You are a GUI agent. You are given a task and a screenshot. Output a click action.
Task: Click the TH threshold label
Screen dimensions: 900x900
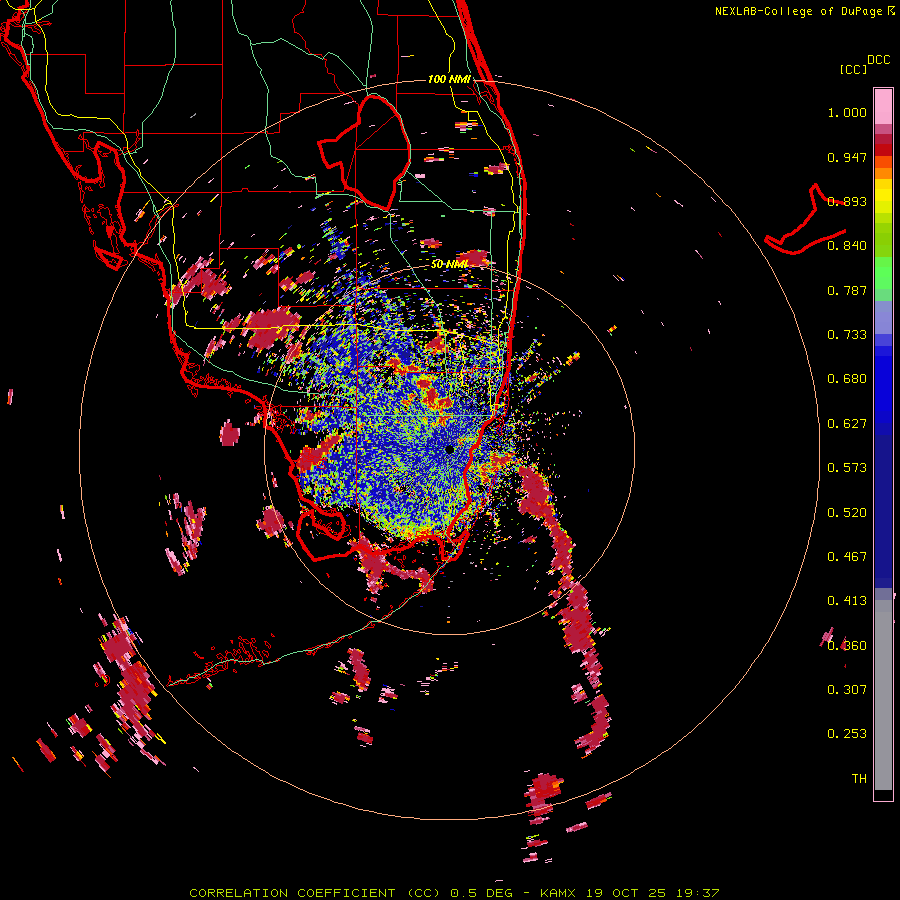(x=859, y=779)
